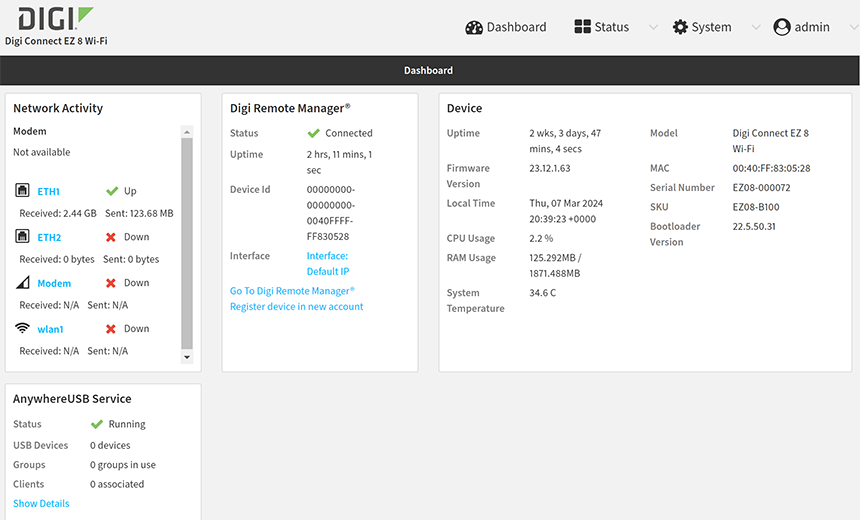
Task: Click bootloader version 22.5.50.31
Action: point(754,227)
